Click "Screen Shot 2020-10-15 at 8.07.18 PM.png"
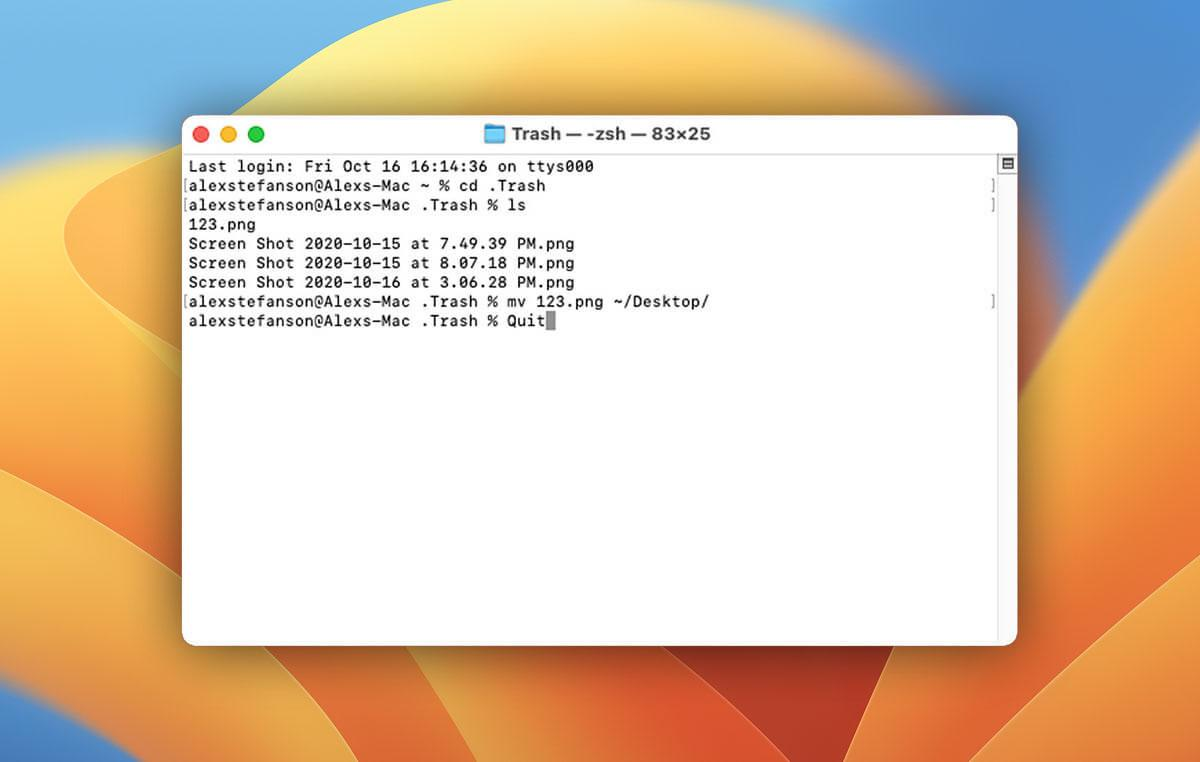The image size is (1200, 762). [381, 263]
